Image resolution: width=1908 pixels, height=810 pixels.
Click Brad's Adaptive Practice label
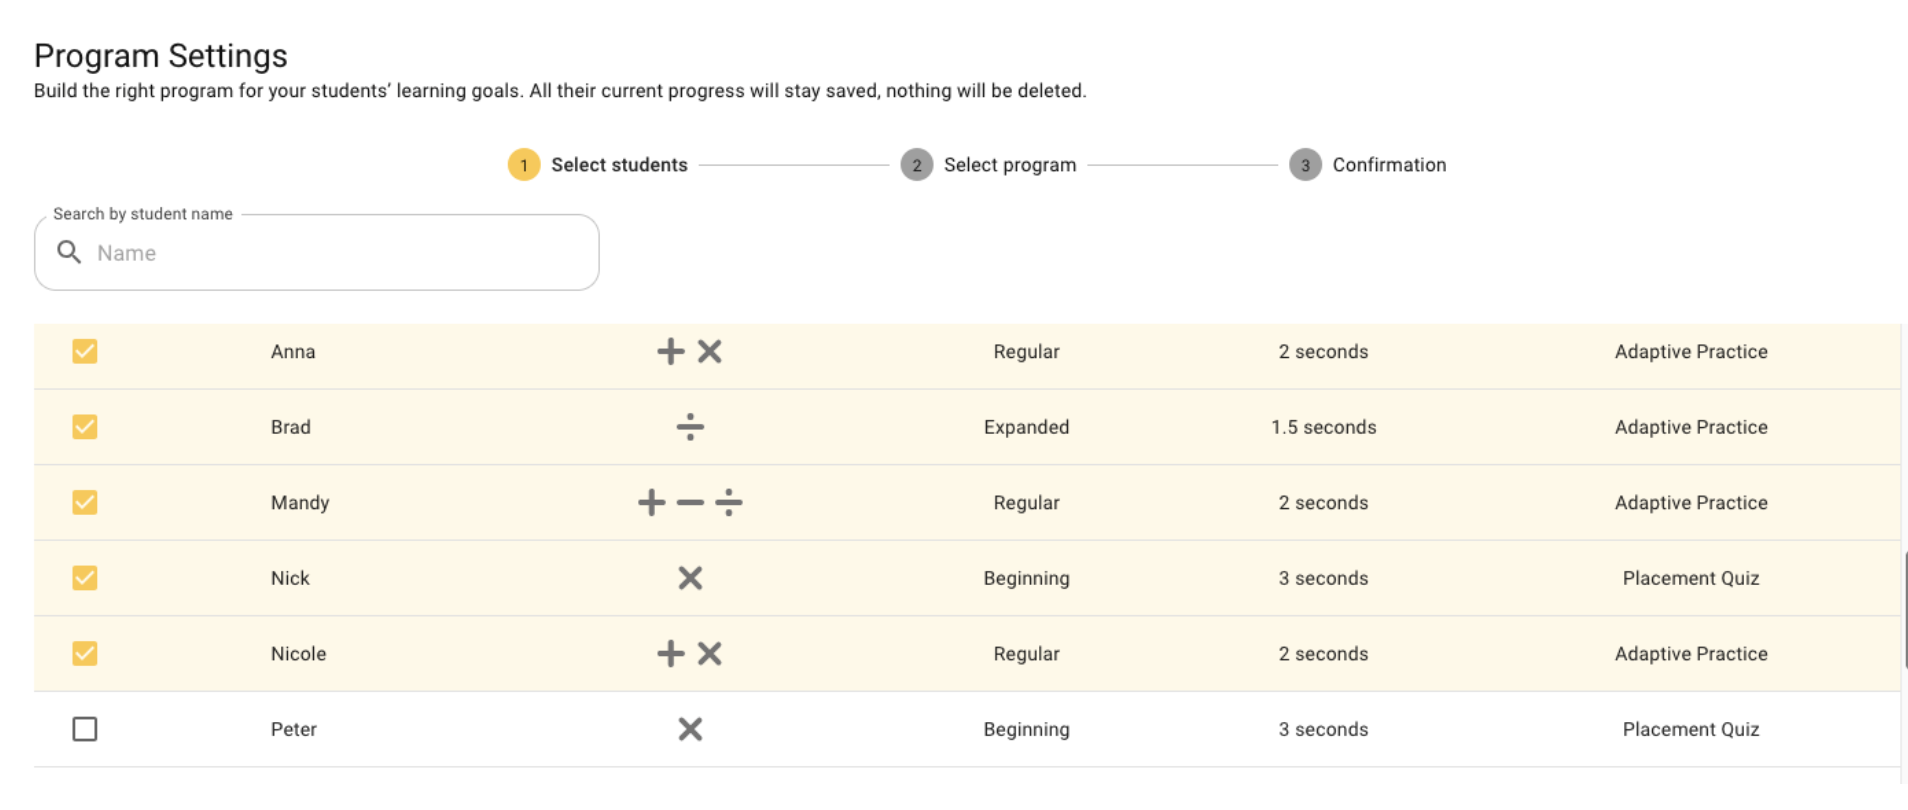[1690, 427]
